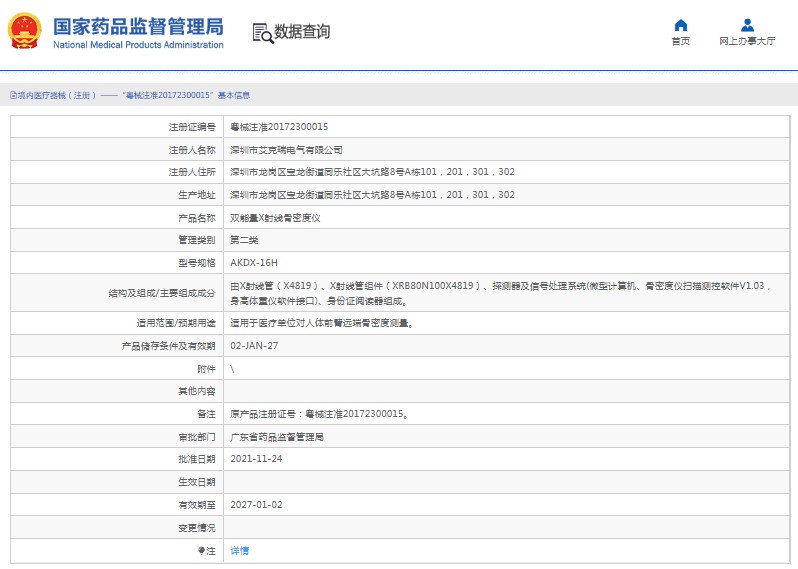Screen dimensions: 798x569
Task: Click the data query magnifier icon
Action: [x=263, y=33]
